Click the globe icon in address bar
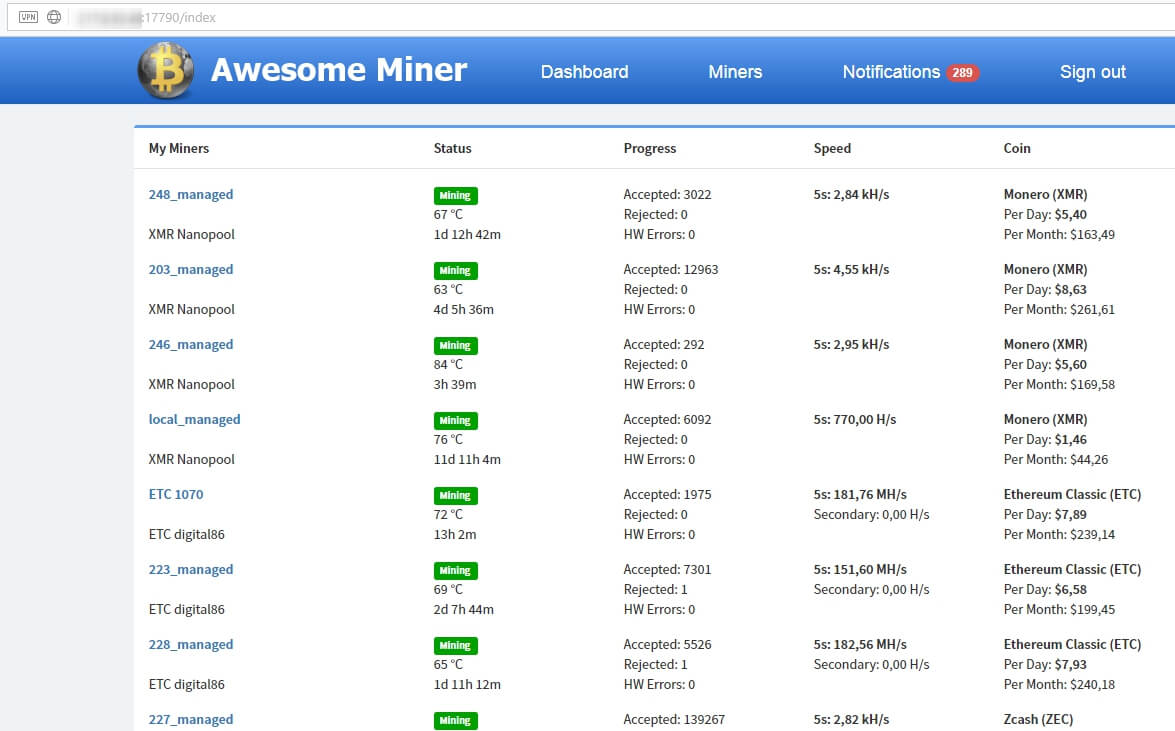The height and width of the screenshot is (731, 1175). pos(54,17)
